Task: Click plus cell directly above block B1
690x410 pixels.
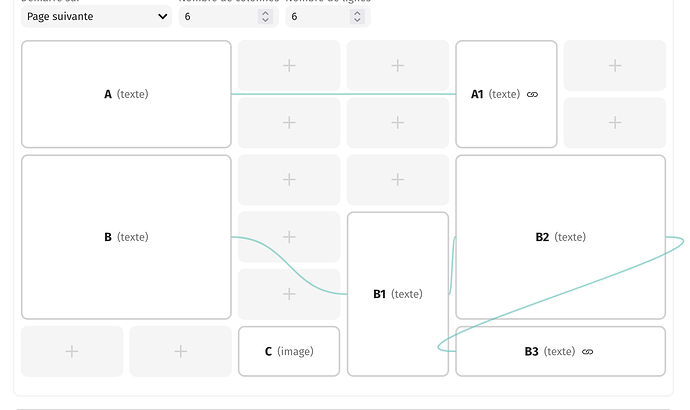Action: [397, 180]
